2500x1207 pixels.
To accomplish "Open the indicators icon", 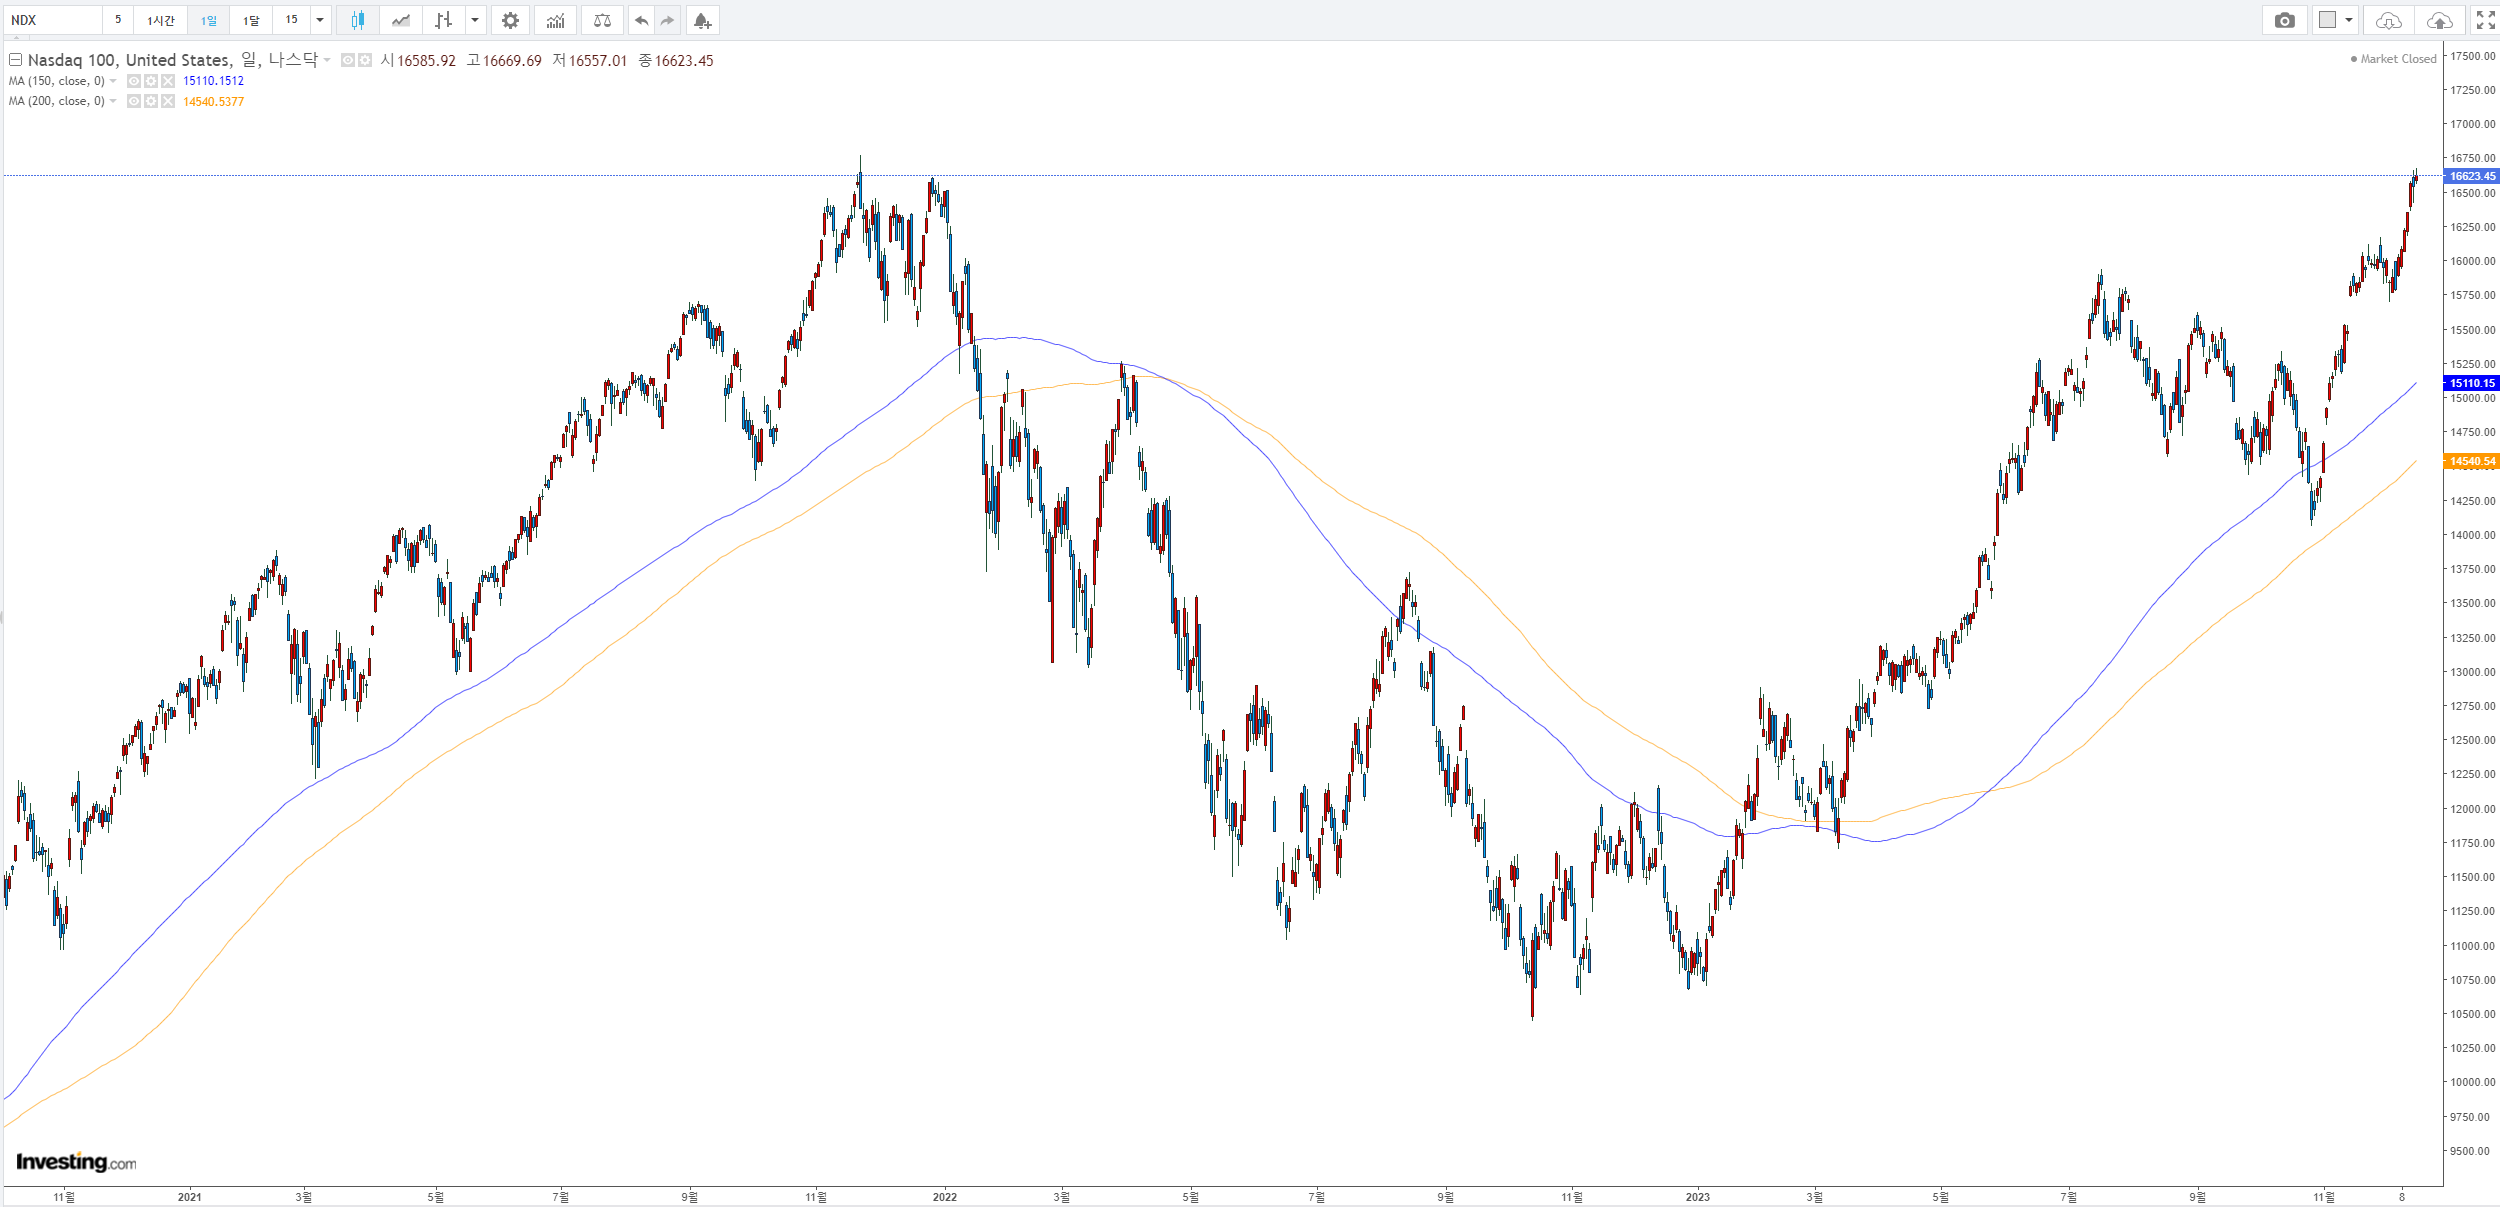I will pyautogui.click(x=556, y=20).
